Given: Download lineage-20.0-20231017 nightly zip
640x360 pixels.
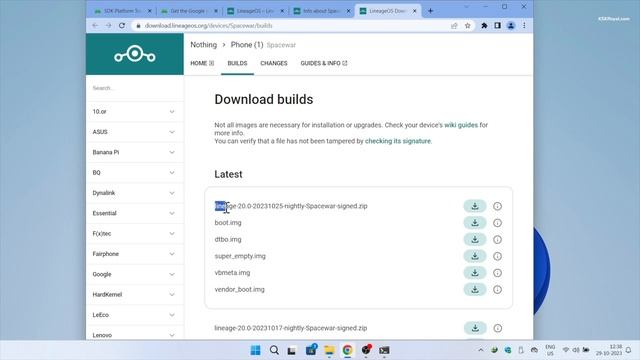Looking at the screenshot, I should pos(475,328).
